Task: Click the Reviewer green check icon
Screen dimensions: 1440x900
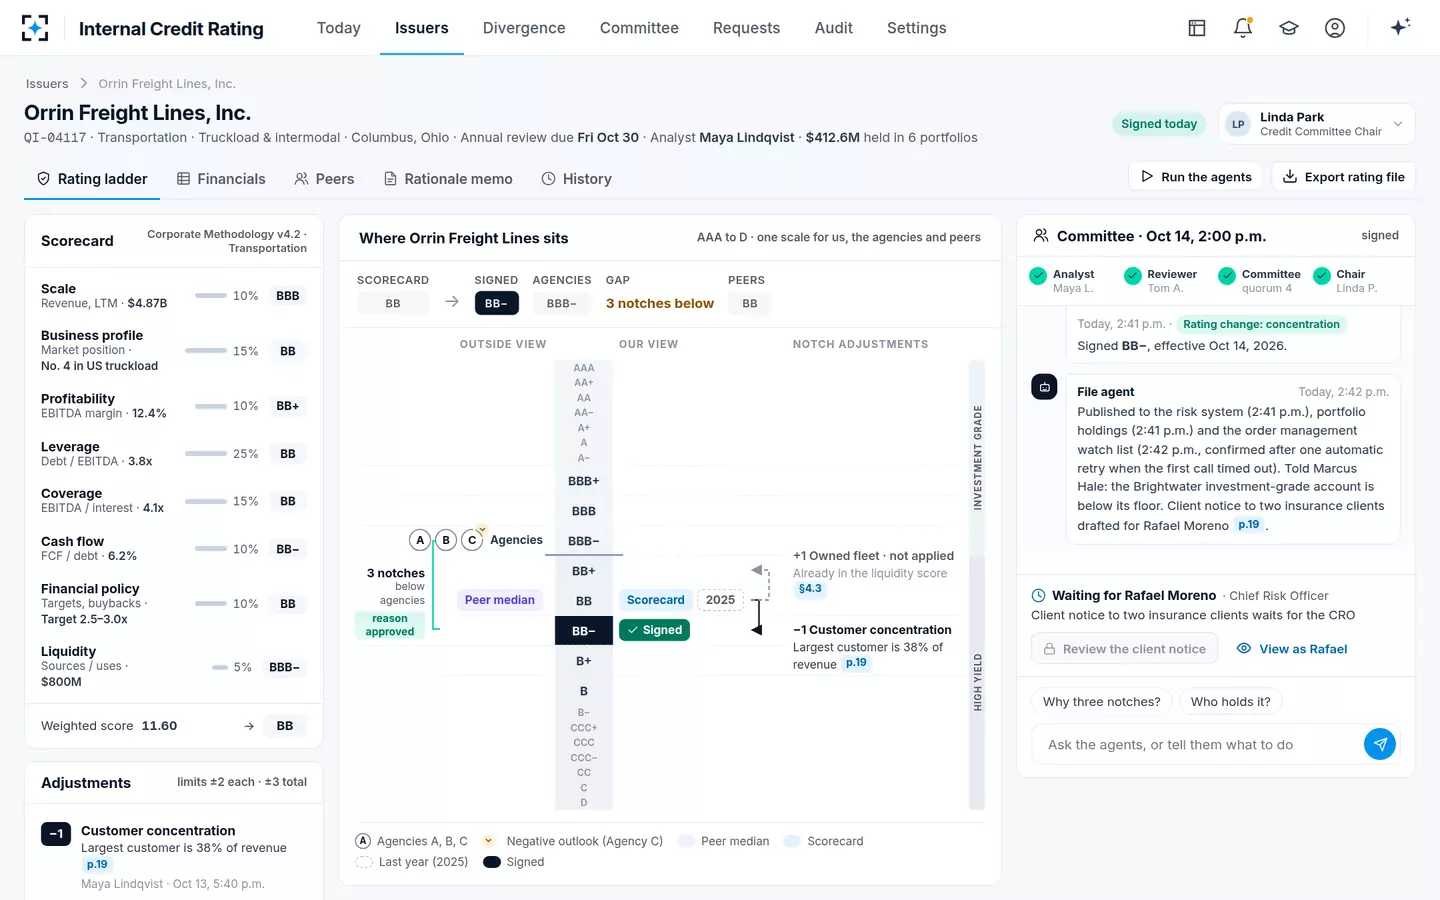Action: [x=1133, y=276]
